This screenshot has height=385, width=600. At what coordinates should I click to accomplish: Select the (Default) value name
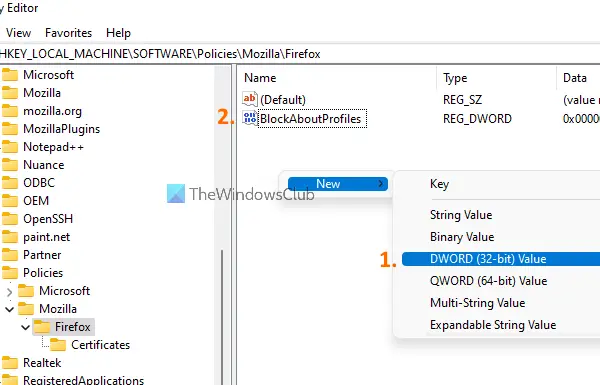283,100
